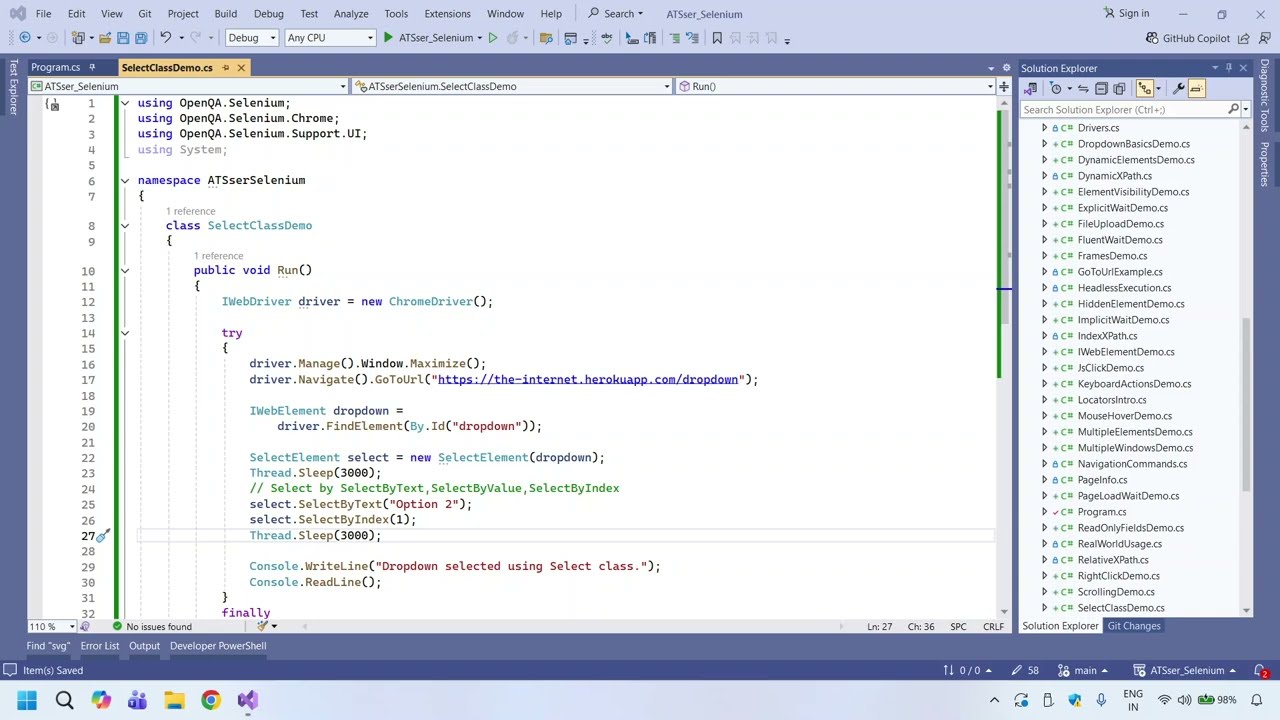Collapse All in Solution Explorer toolbar

(x=1101, y=88)
